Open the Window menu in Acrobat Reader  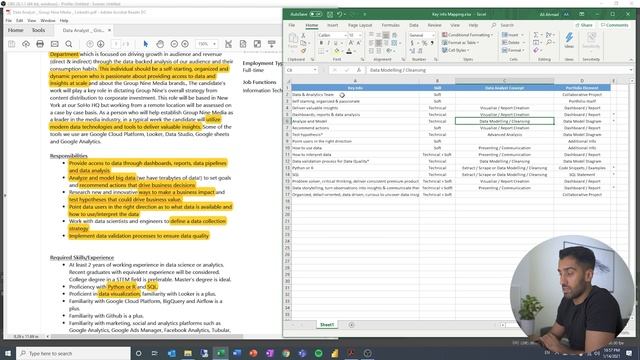pos(48,20)
